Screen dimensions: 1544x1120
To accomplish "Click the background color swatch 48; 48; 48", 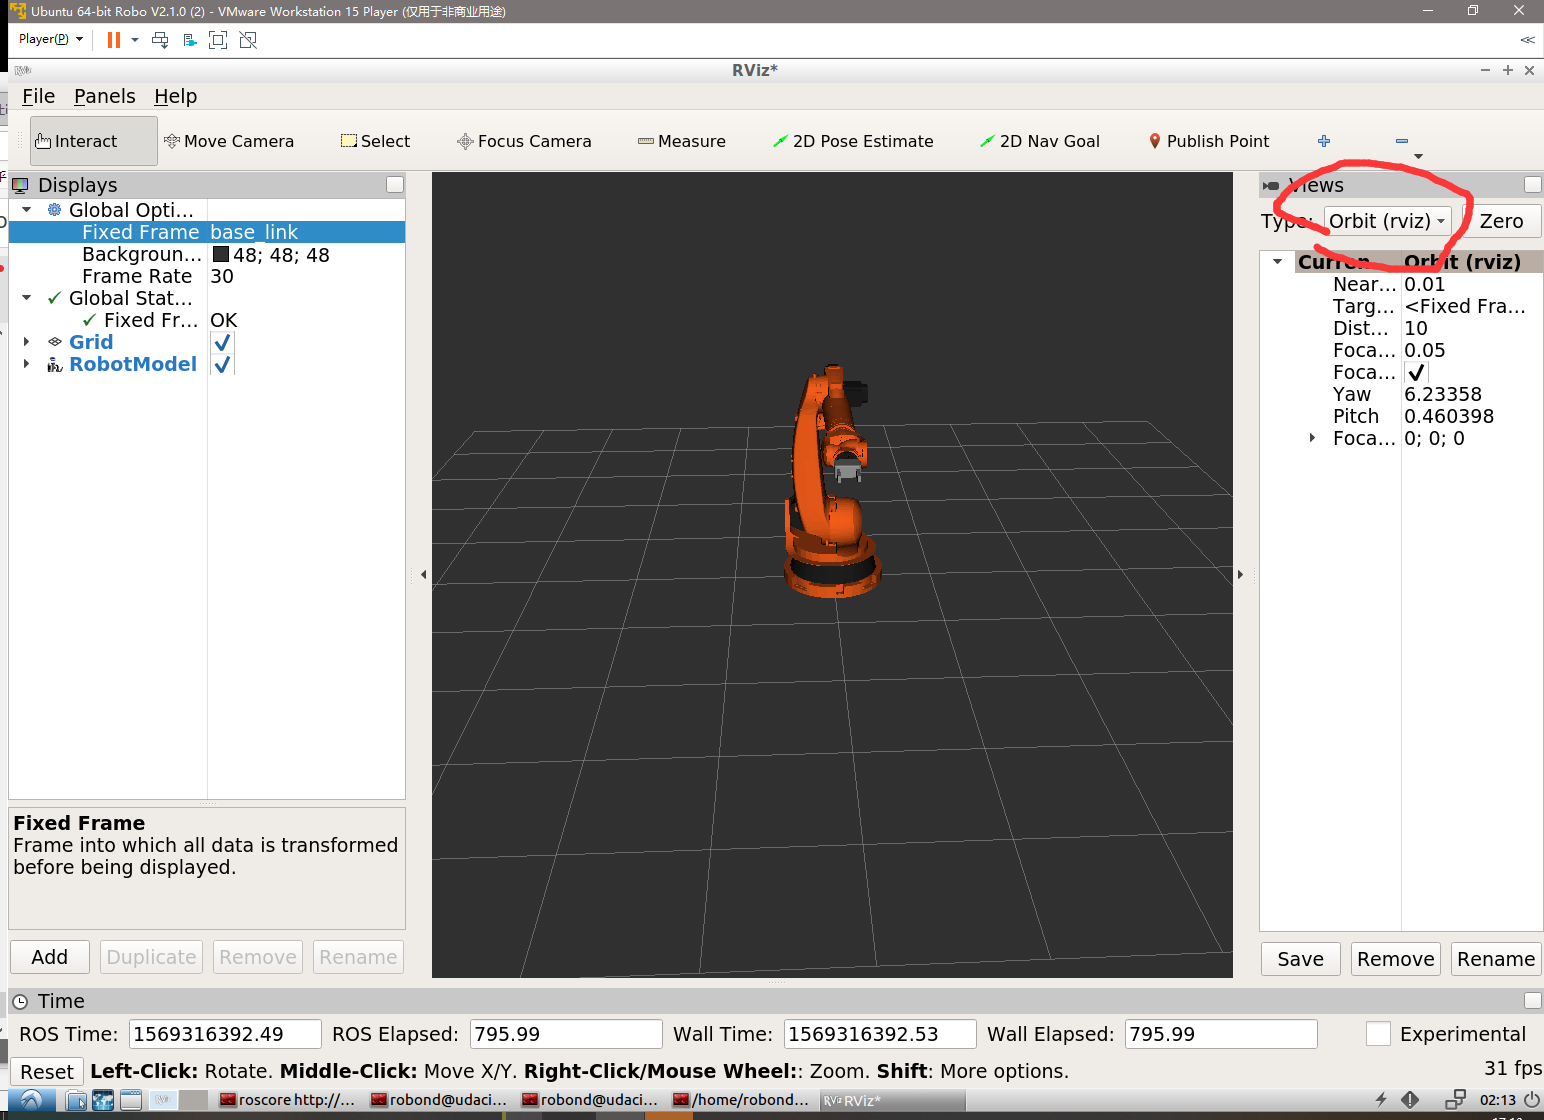I will click(221, 255).
